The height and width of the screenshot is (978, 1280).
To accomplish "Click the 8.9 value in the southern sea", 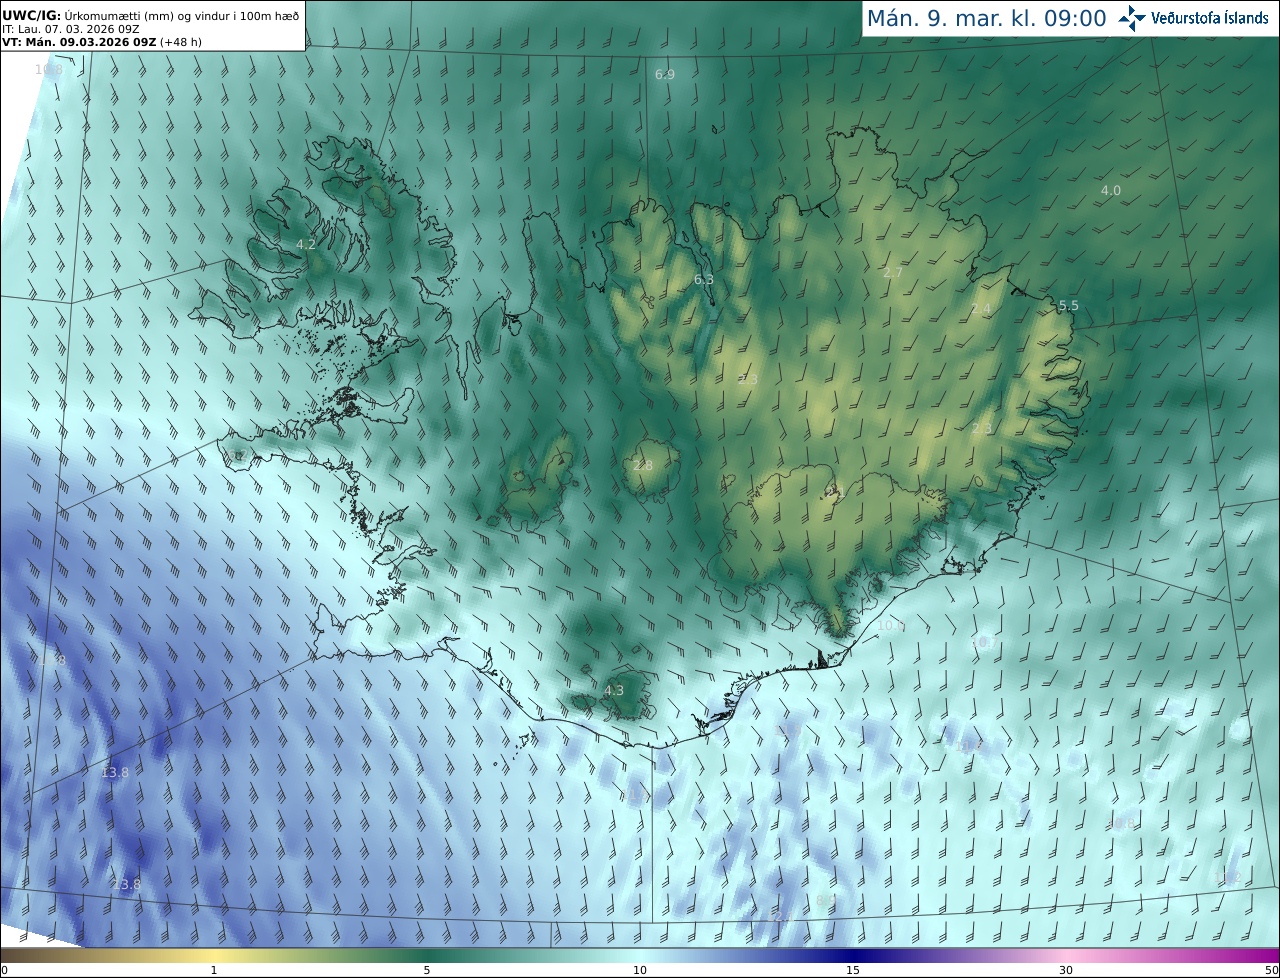I will (x=826, y=900).
